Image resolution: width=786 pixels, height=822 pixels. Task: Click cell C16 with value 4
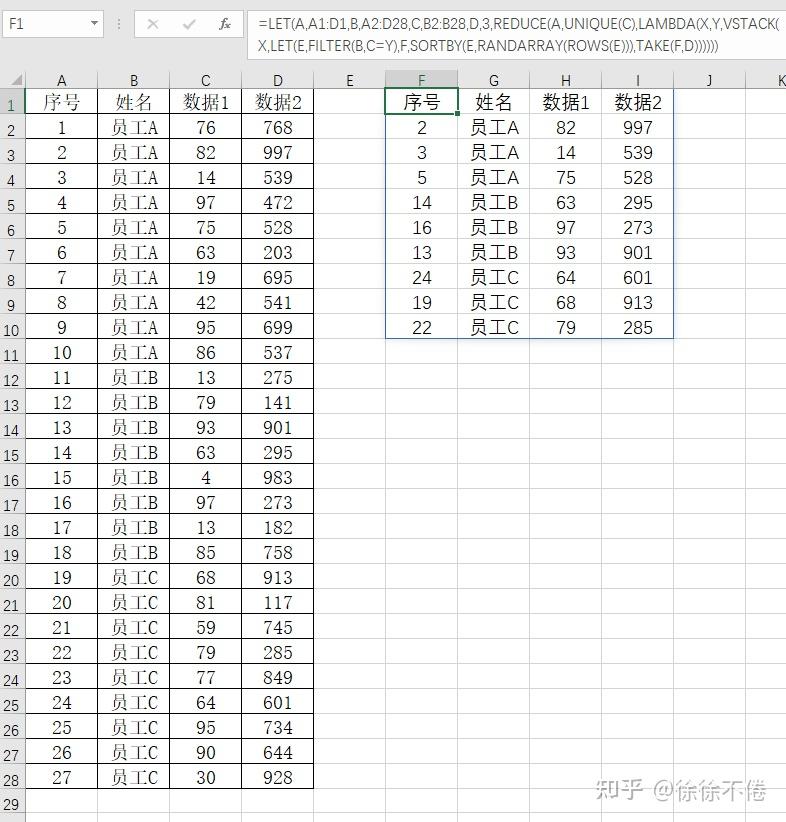pos(206,478)
